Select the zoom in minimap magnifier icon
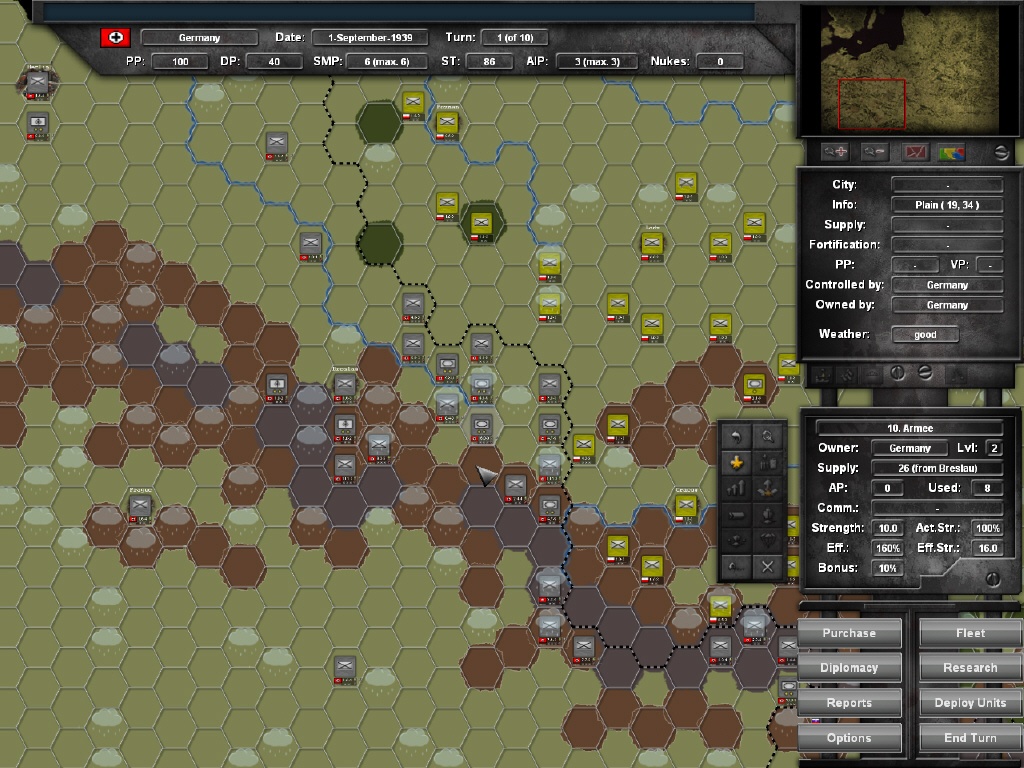 (x=835, y=151)
